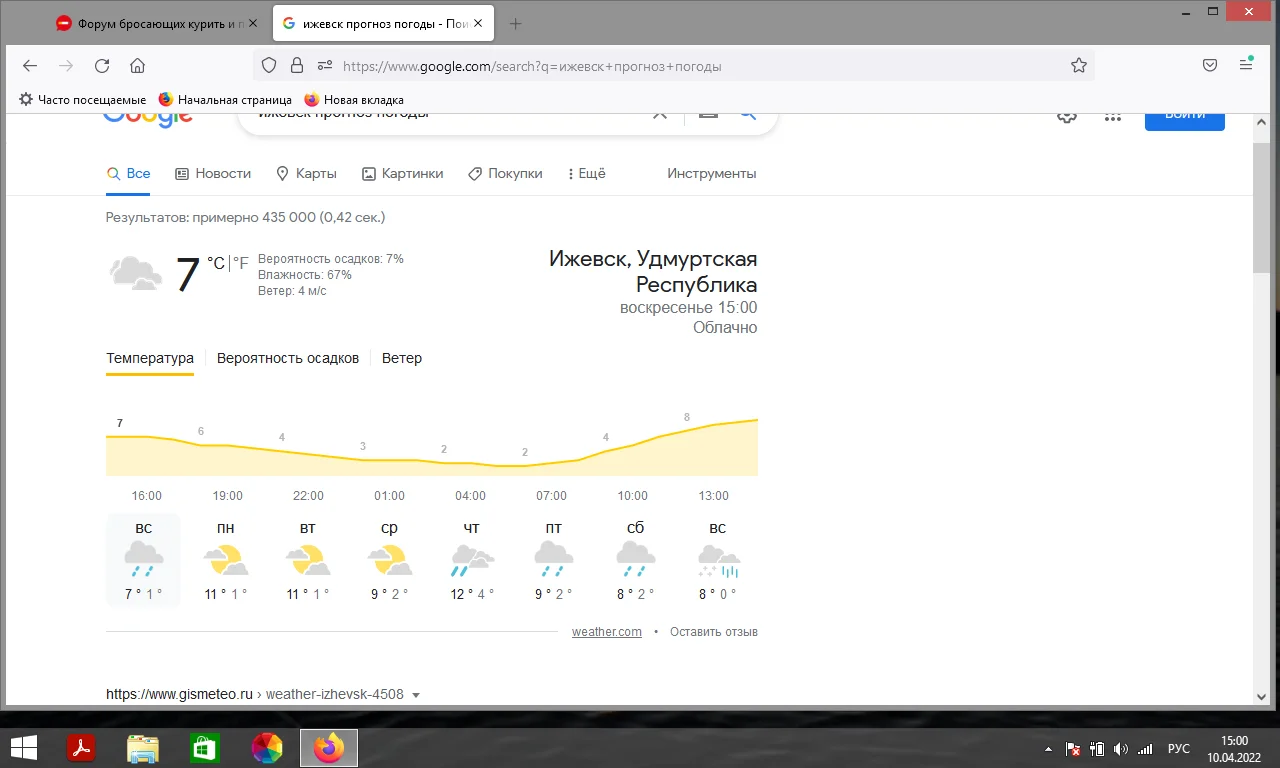
Task: Select the вт forecast day
Action: [307, 561]
